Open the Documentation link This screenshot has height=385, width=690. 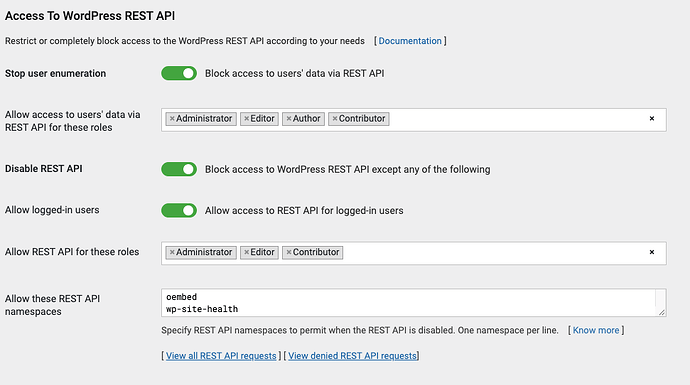tap(410, 41)
